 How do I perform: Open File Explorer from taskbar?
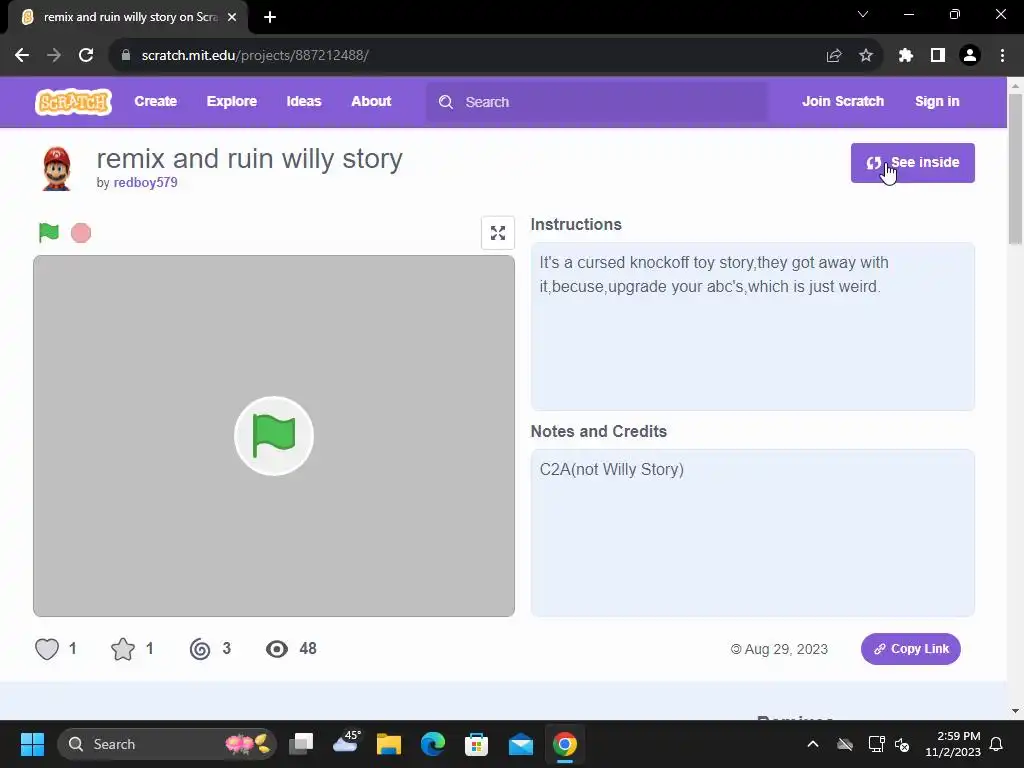click(389, 744)
